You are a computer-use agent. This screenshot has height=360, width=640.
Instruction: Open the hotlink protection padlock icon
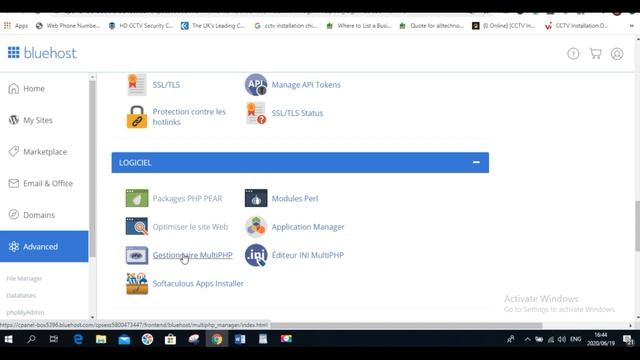pos(137,117)
